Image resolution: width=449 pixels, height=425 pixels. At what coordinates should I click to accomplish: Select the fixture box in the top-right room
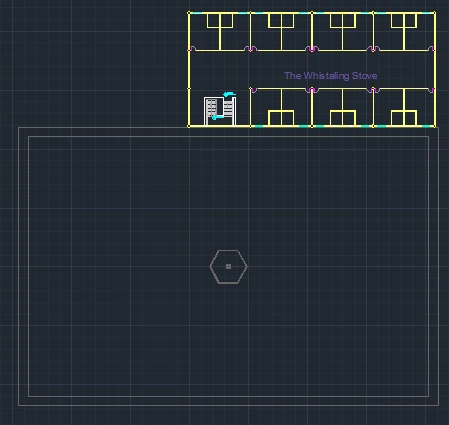coord(404,21)
